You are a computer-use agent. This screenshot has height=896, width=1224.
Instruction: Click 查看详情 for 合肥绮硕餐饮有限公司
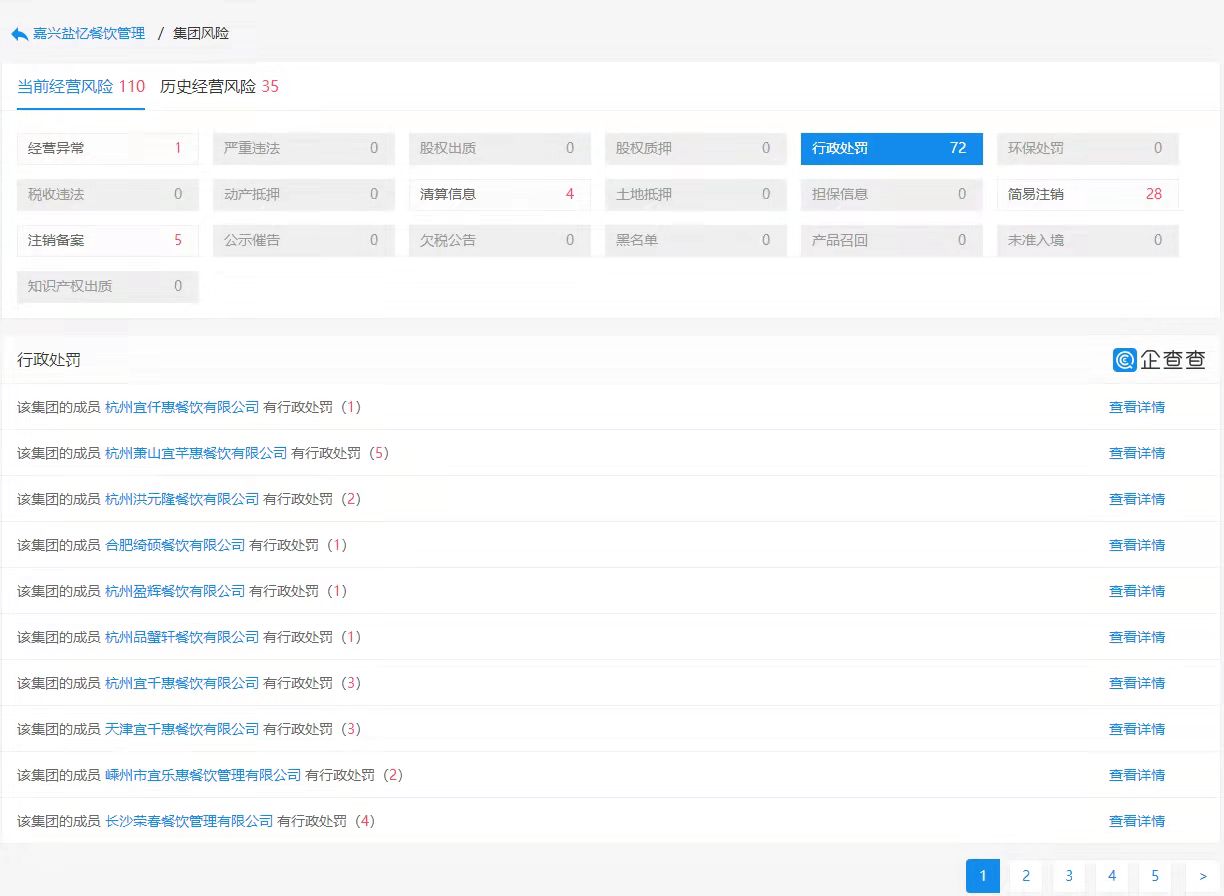[1137, 546]
